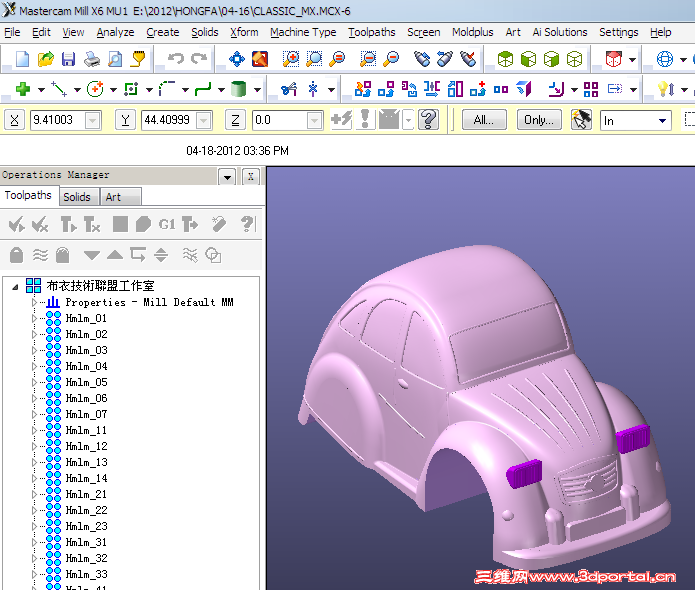The image size is (695, 590).
Task: Click the Fit to screen icon
Action: [236, 60]
